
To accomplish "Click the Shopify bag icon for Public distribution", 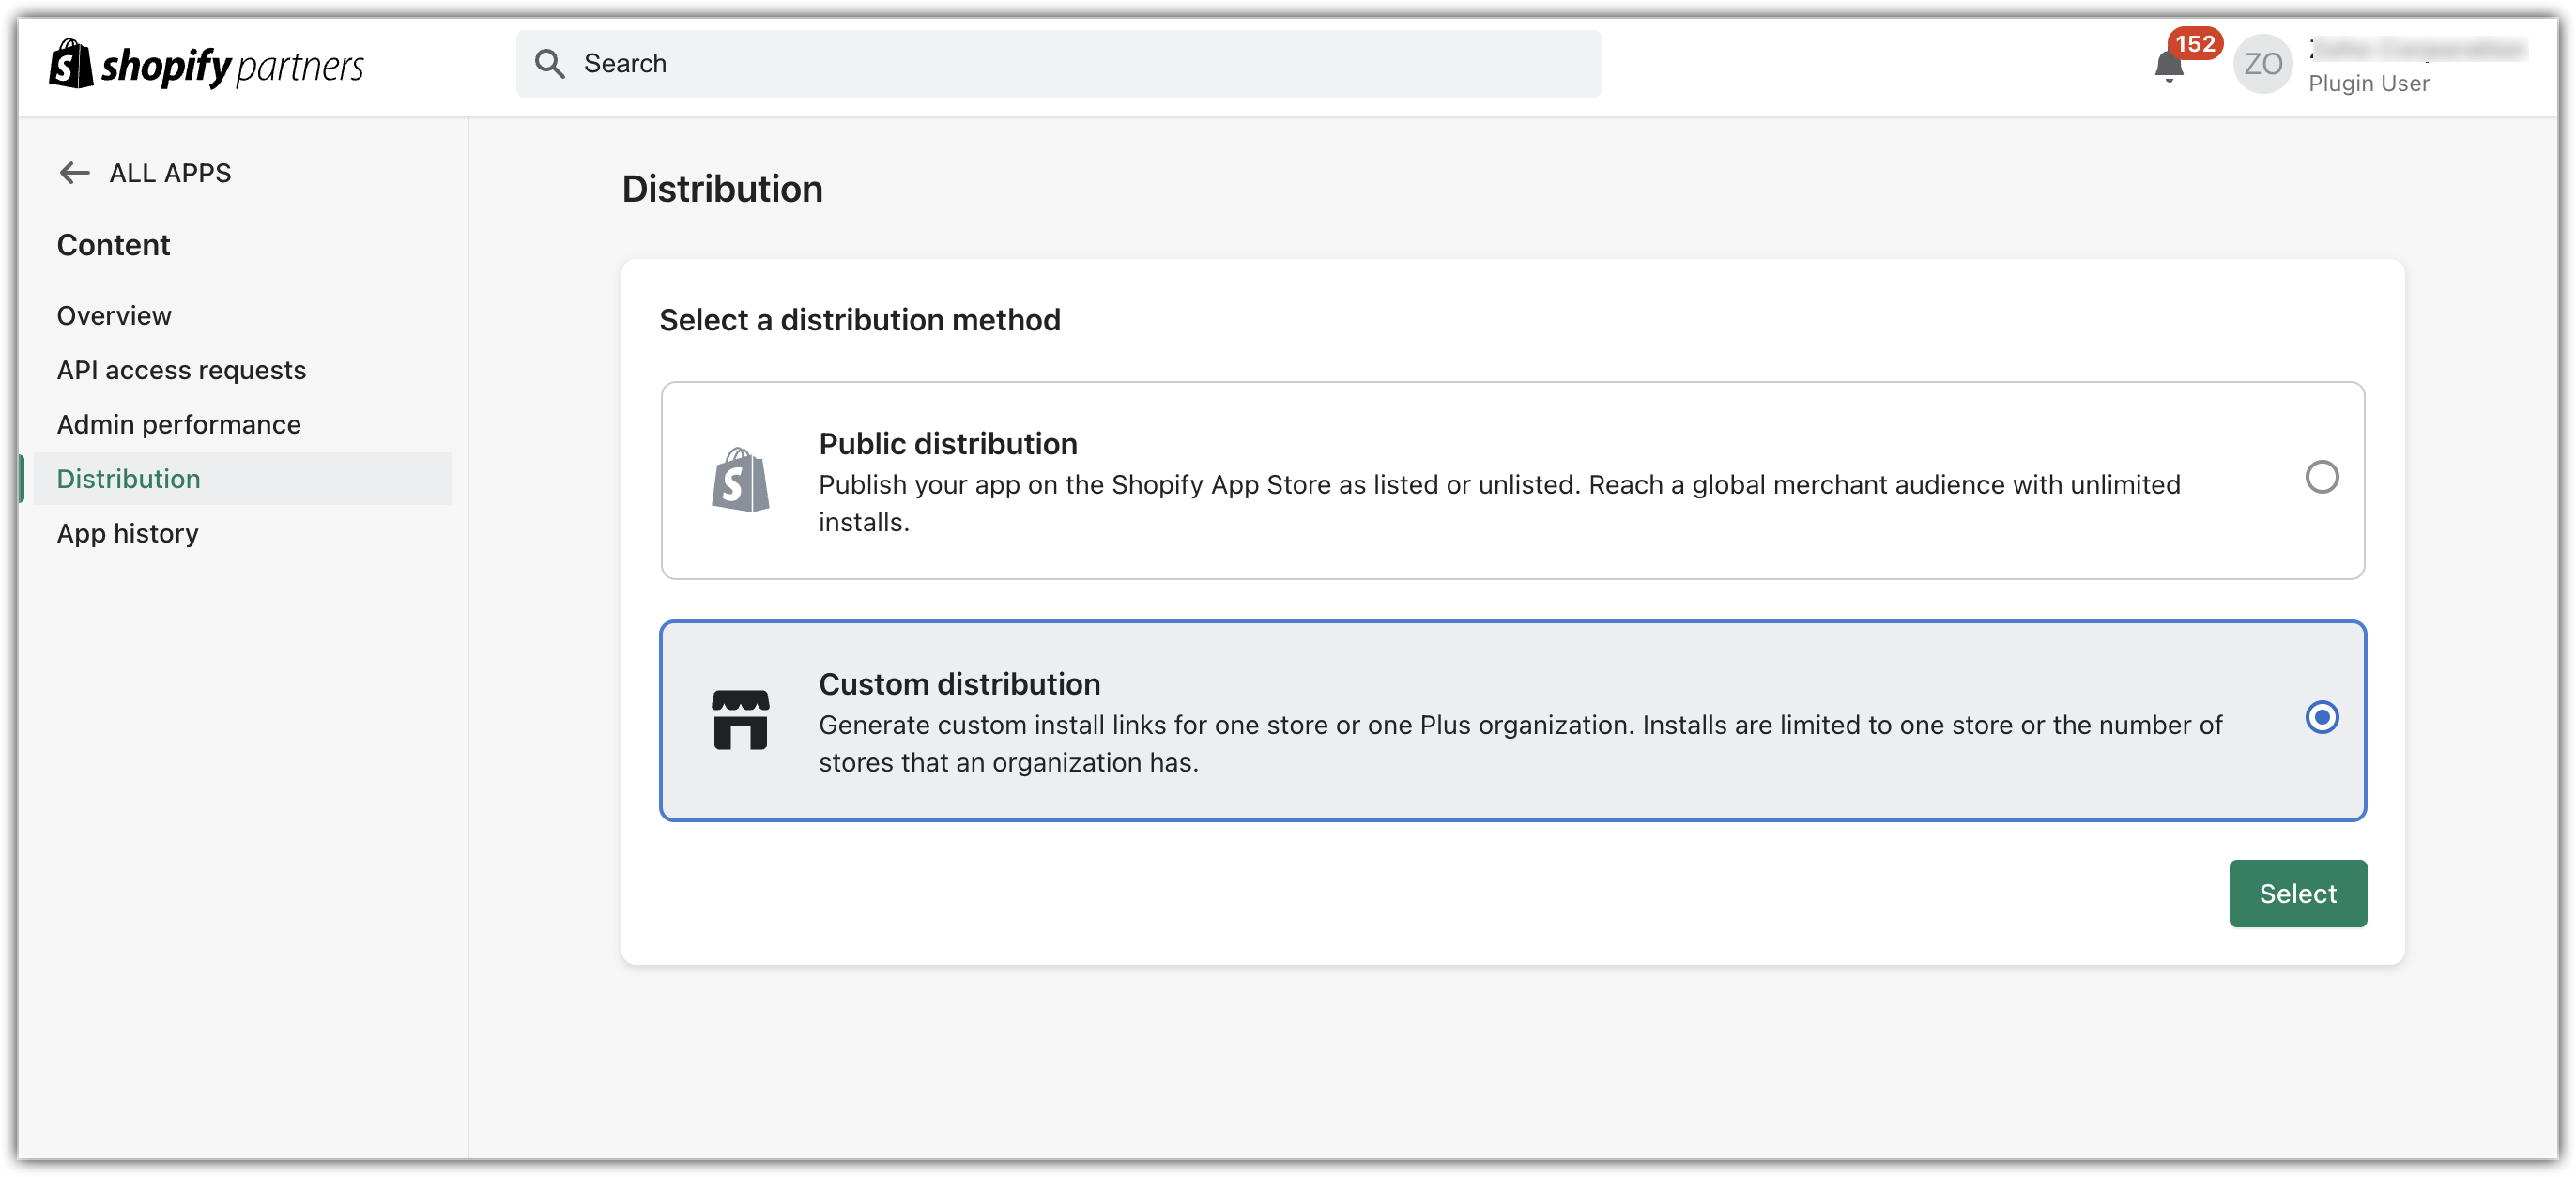I will (x=740, y=480).
